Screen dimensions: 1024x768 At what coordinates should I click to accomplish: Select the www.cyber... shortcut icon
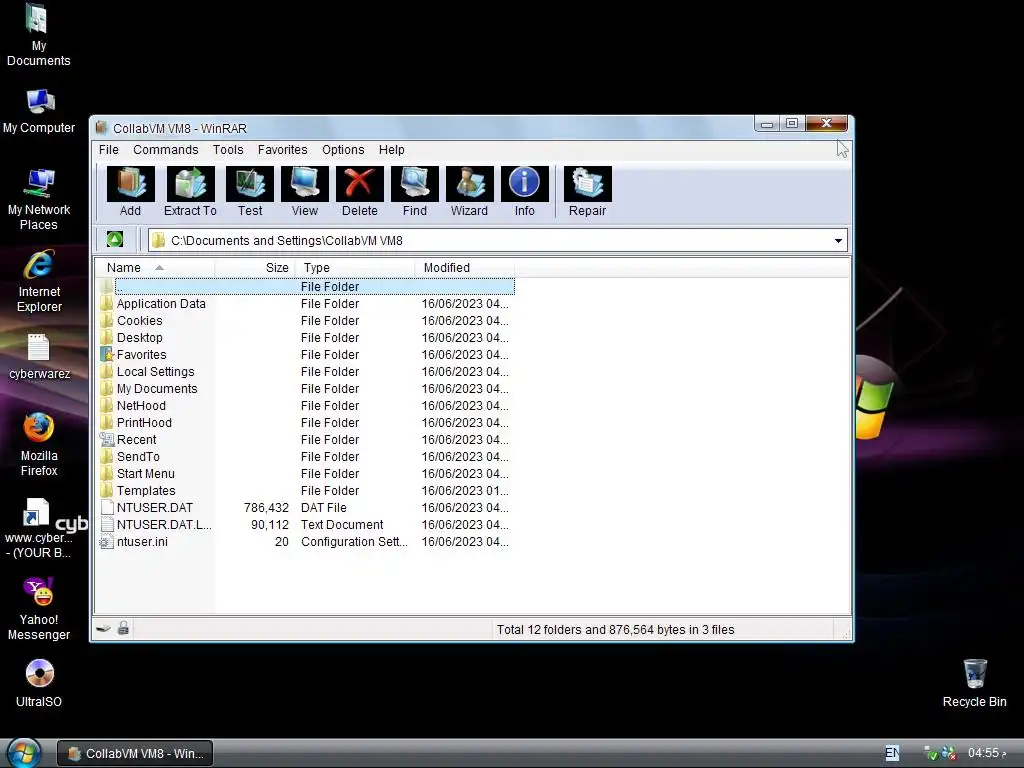point(39,528)
